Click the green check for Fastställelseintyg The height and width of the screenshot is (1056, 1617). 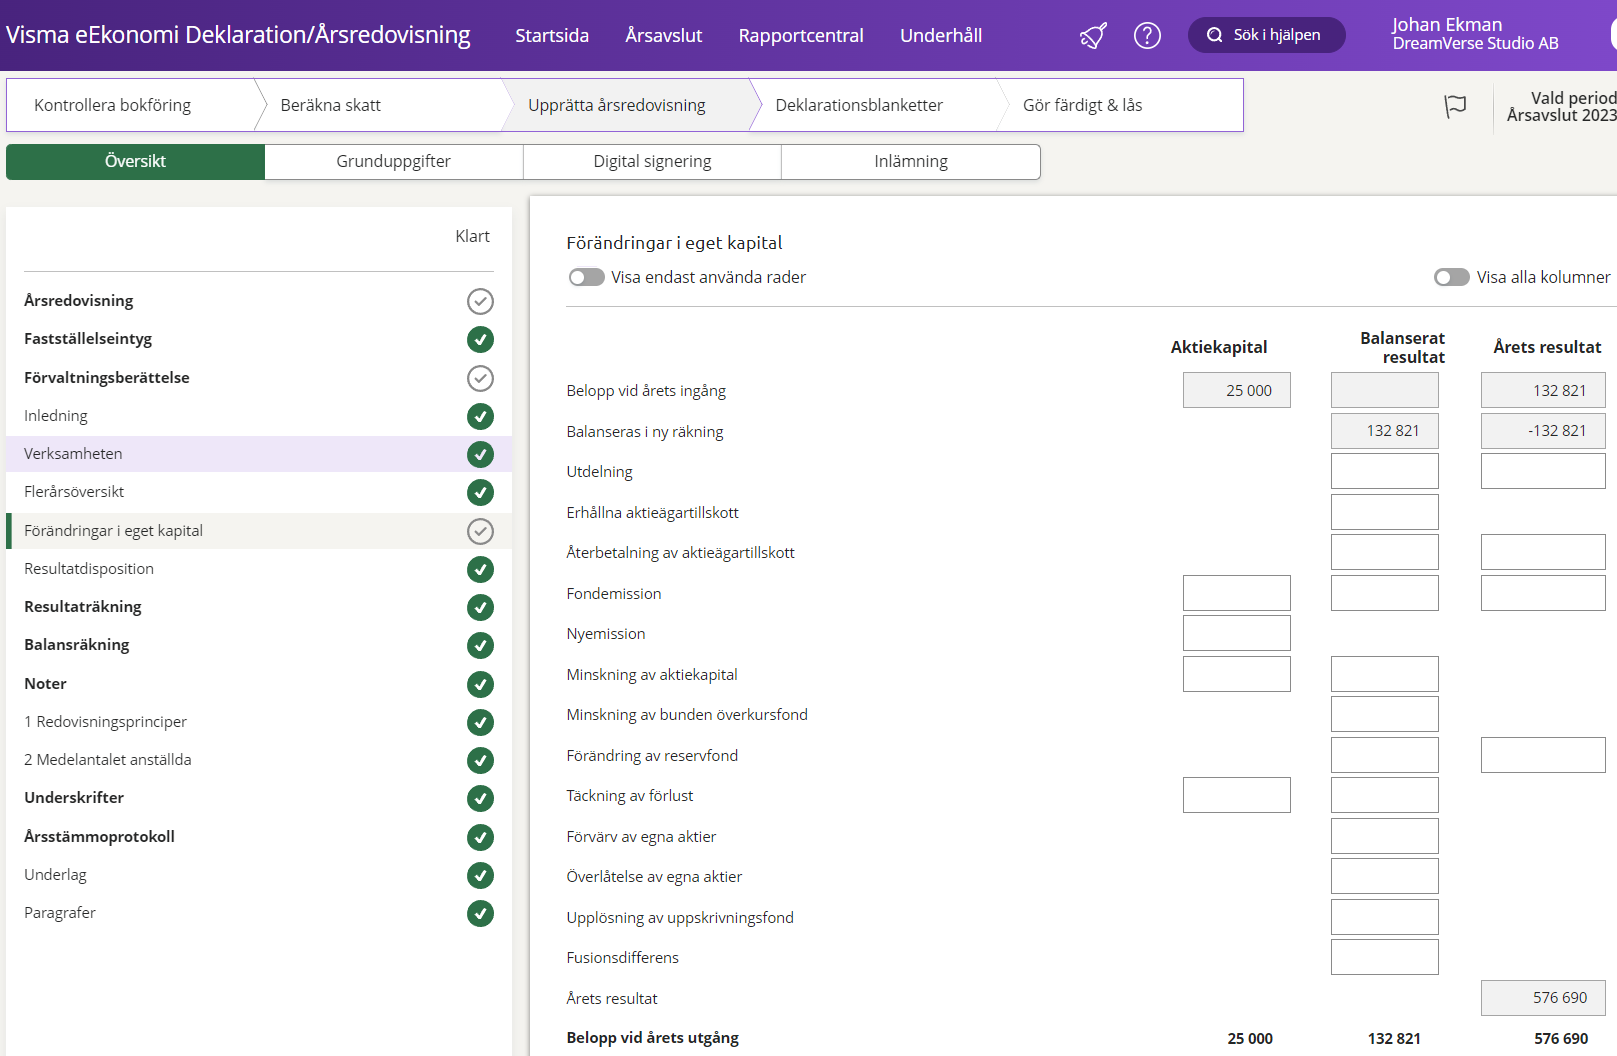[x=480, y=339]
